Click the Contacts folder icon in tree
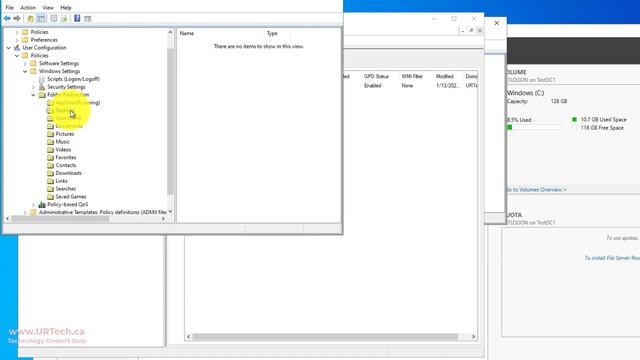The width and height of the screenshot is (640, 360). pyautogui.click(x=50, y=165)
